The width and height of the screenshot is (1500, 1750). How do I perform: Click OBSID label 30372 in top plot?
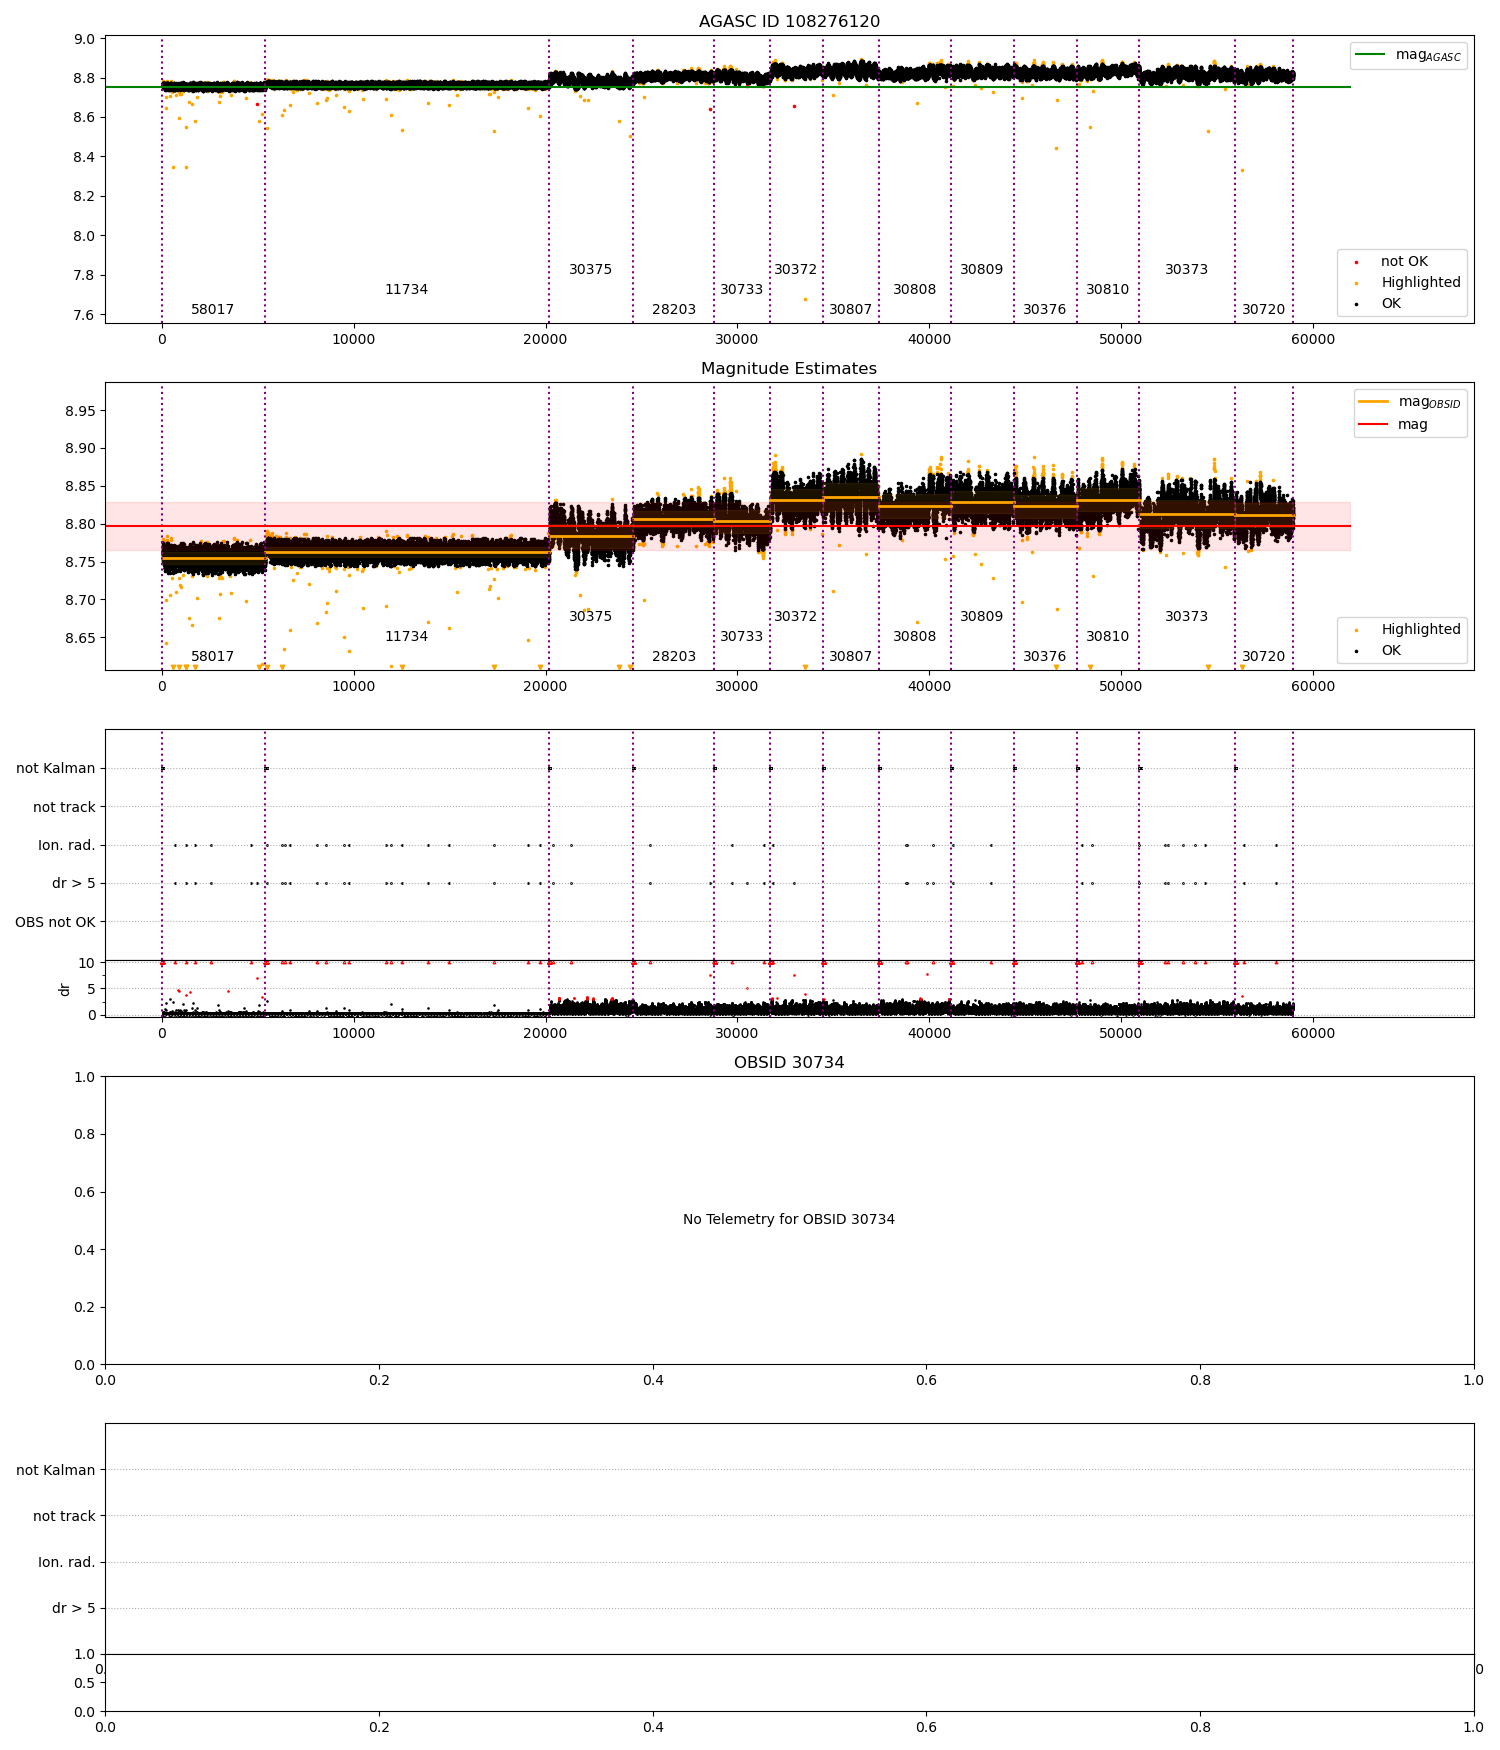(x=795, y=270)
